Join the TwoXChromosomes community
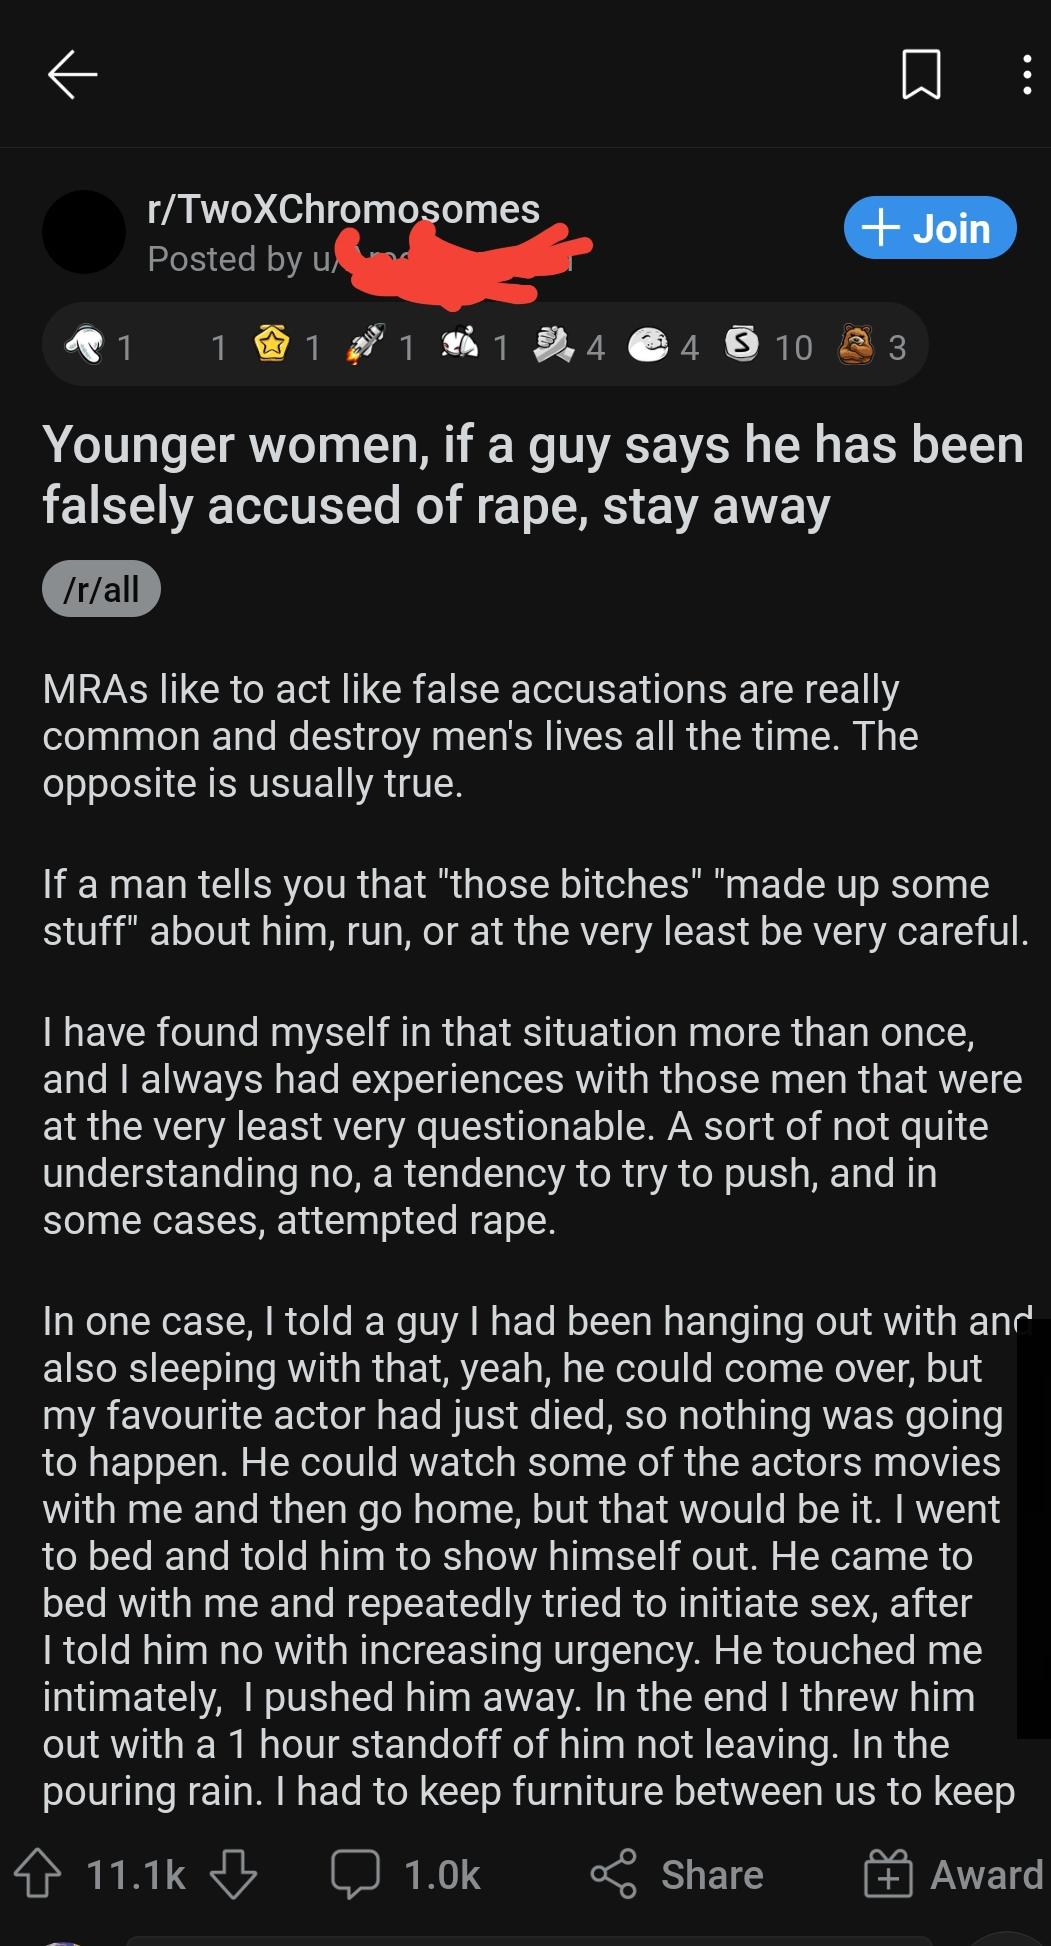Image resolution: width=1051 pixels, height=1946 pixels. (x=929, y=228)
